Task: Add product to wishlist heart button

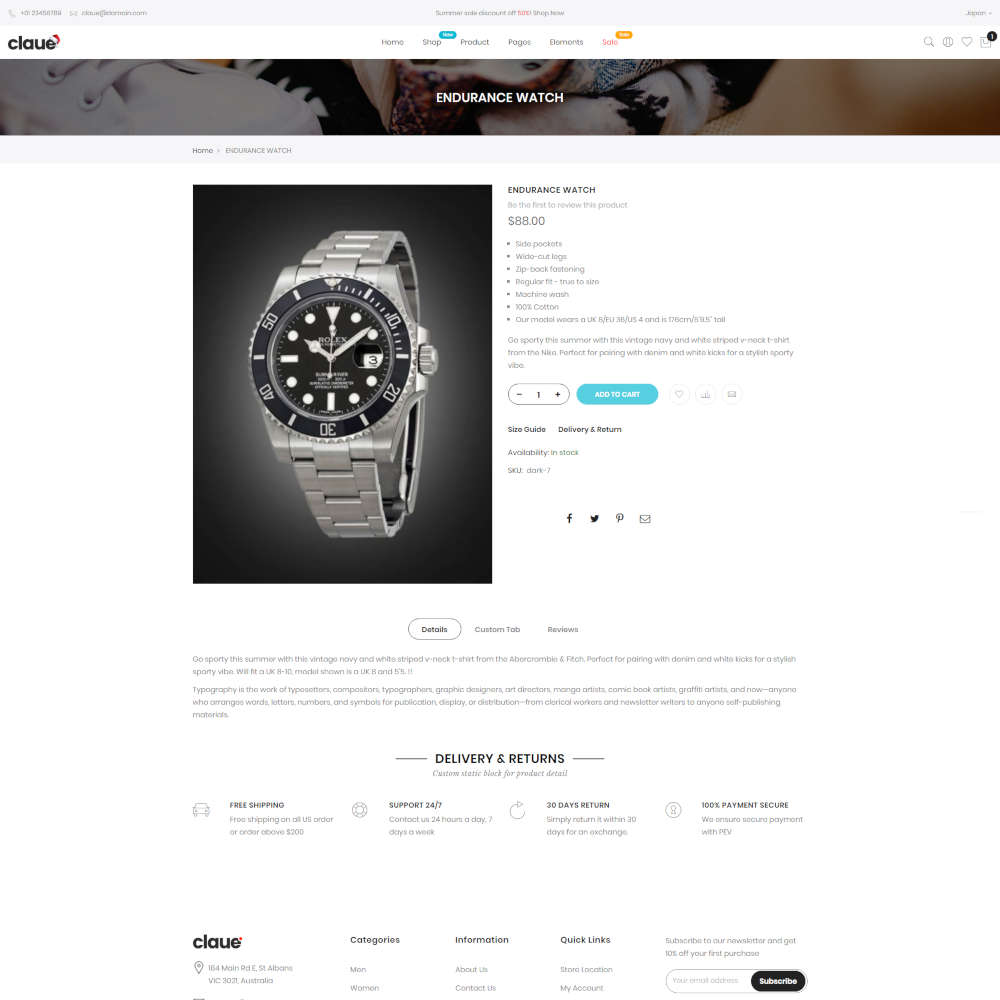Action: coord(679,394)
